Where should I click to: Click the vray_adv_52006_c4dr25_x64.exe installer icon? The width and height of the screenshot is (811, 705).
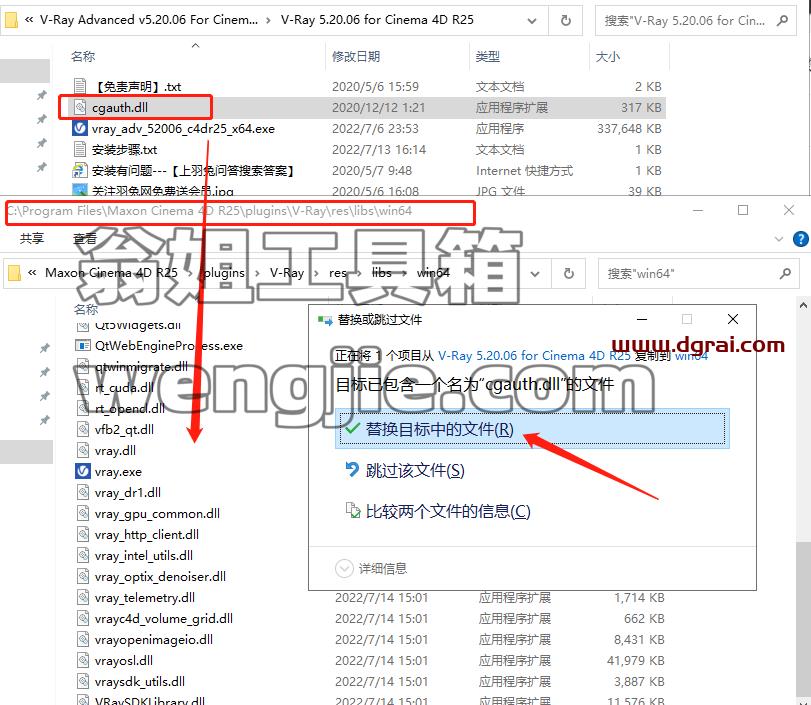click(x=80, y=128)
